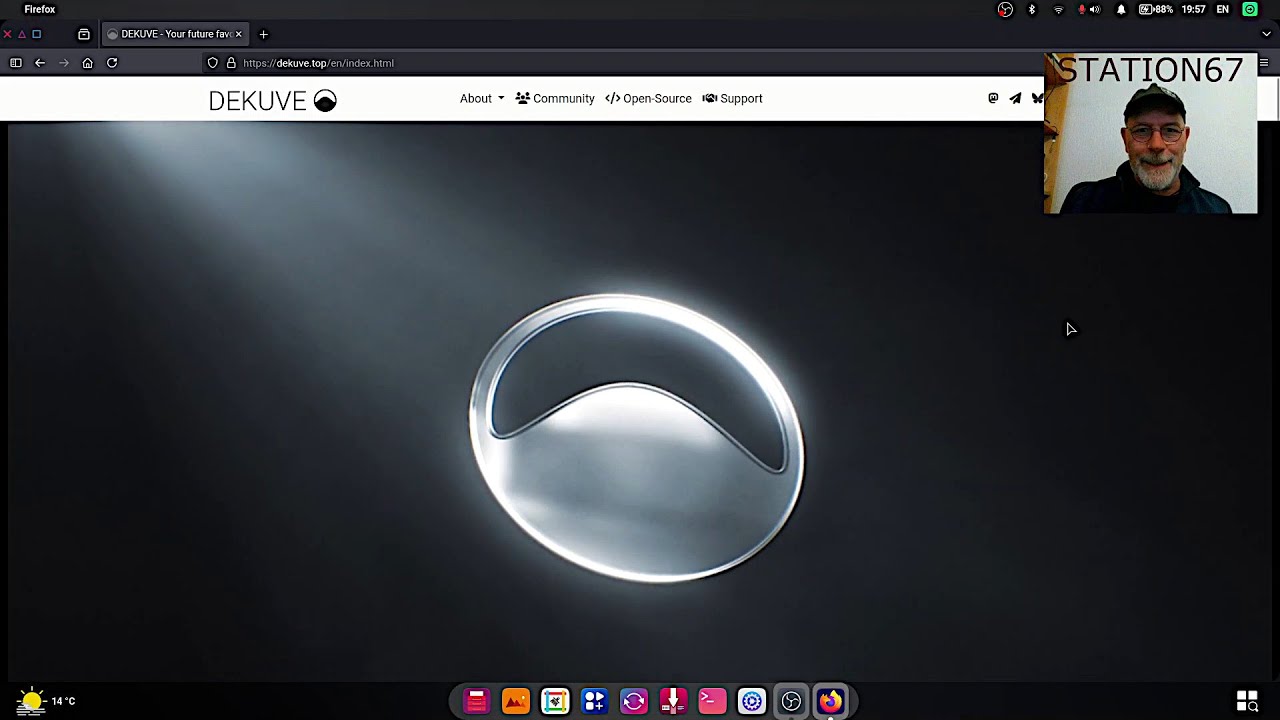Click the DEKUVE logo in site header

pyautogui.click(x=272, y=100)
